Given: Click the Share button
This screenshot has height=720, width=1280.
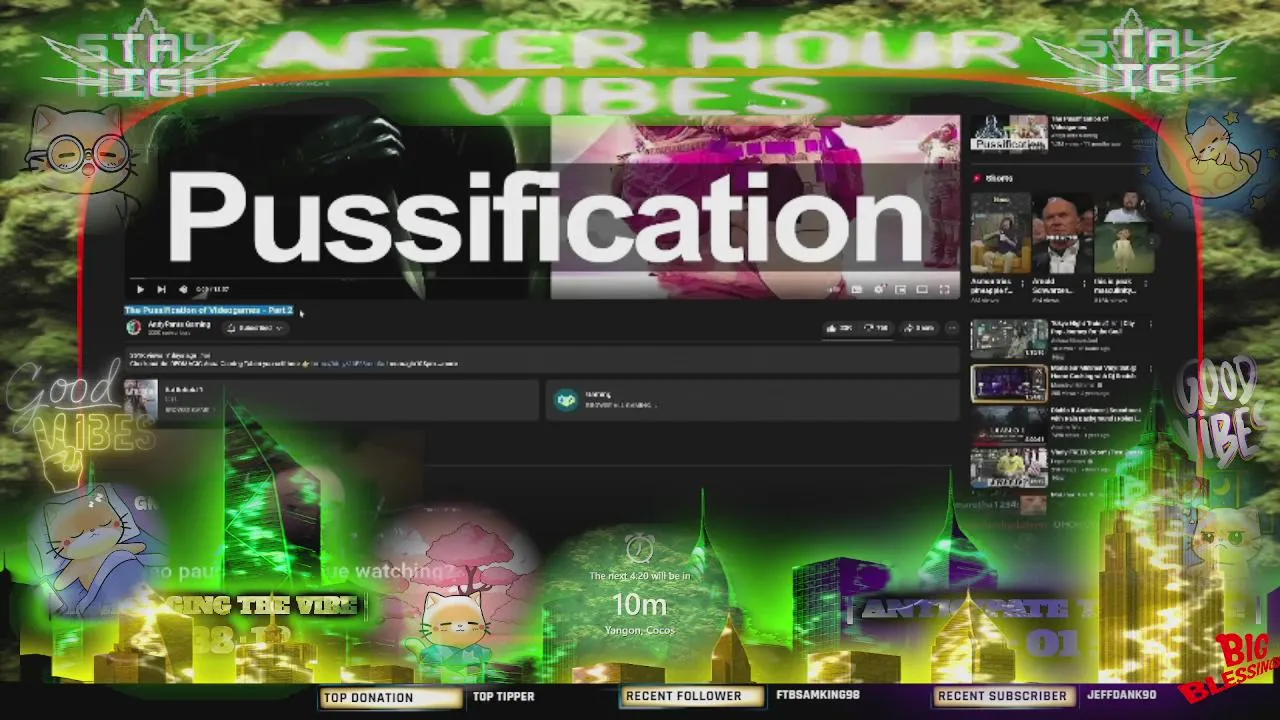Looking at the screenshot, I should 919,327.
